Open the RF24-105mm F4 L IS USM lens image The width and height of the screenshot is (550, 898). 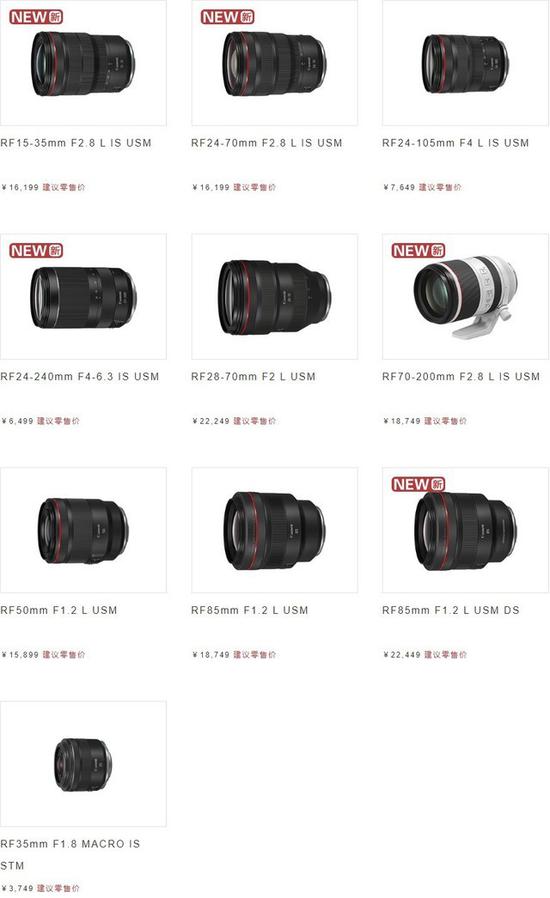pos(465,63)
